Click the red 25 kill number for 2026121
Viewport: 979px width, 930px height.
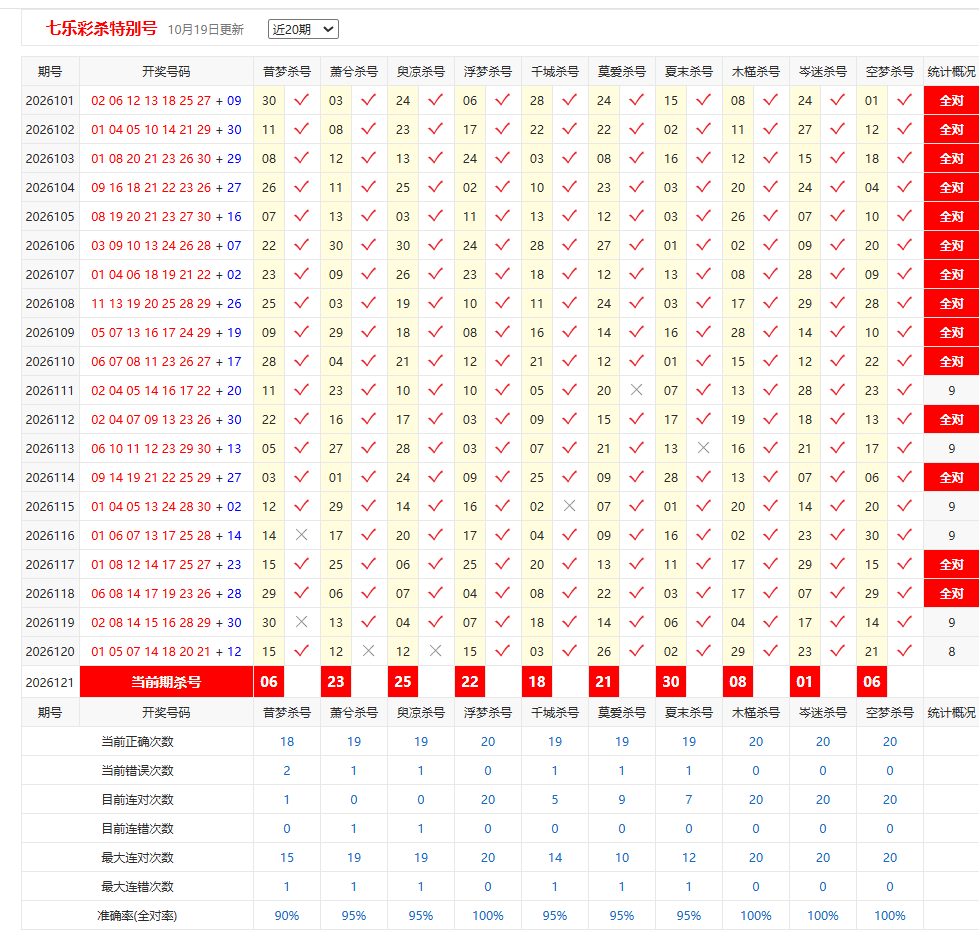point(403,682)
